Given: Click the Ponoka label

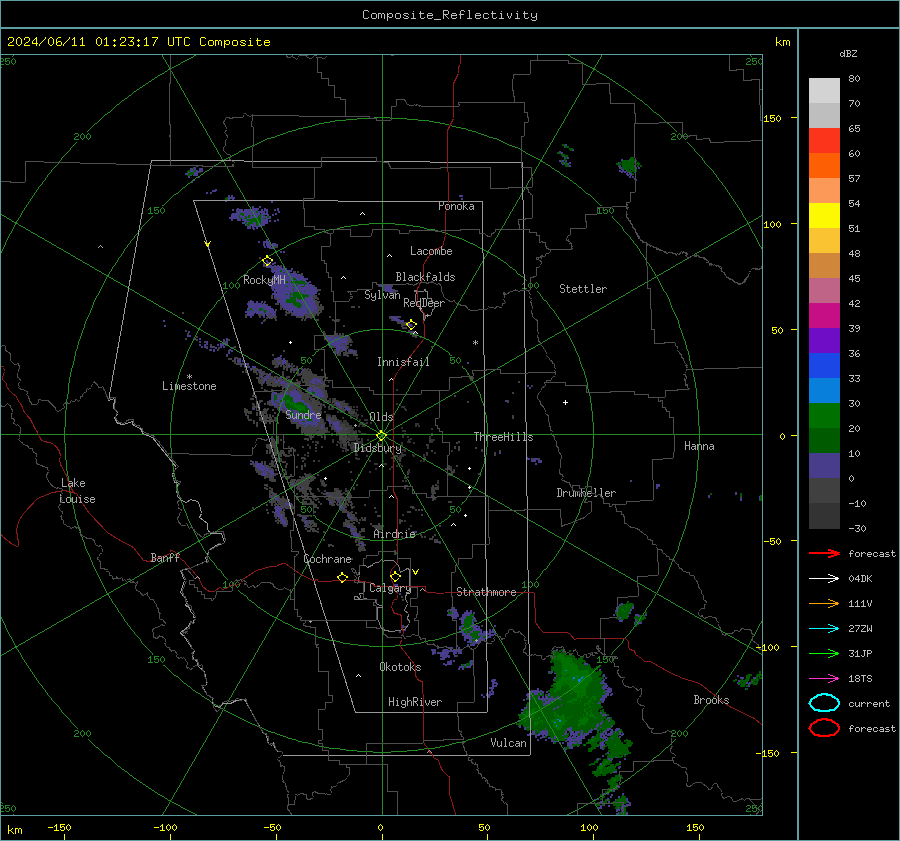Looking at the screenshot, I should (x=456, y=206).
